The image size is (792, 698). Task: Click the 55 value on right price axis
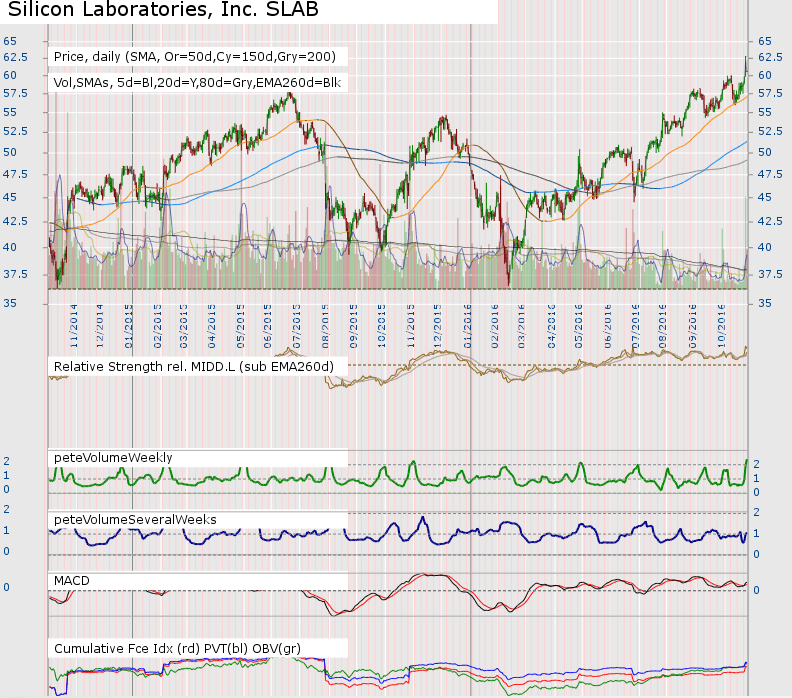765,112
